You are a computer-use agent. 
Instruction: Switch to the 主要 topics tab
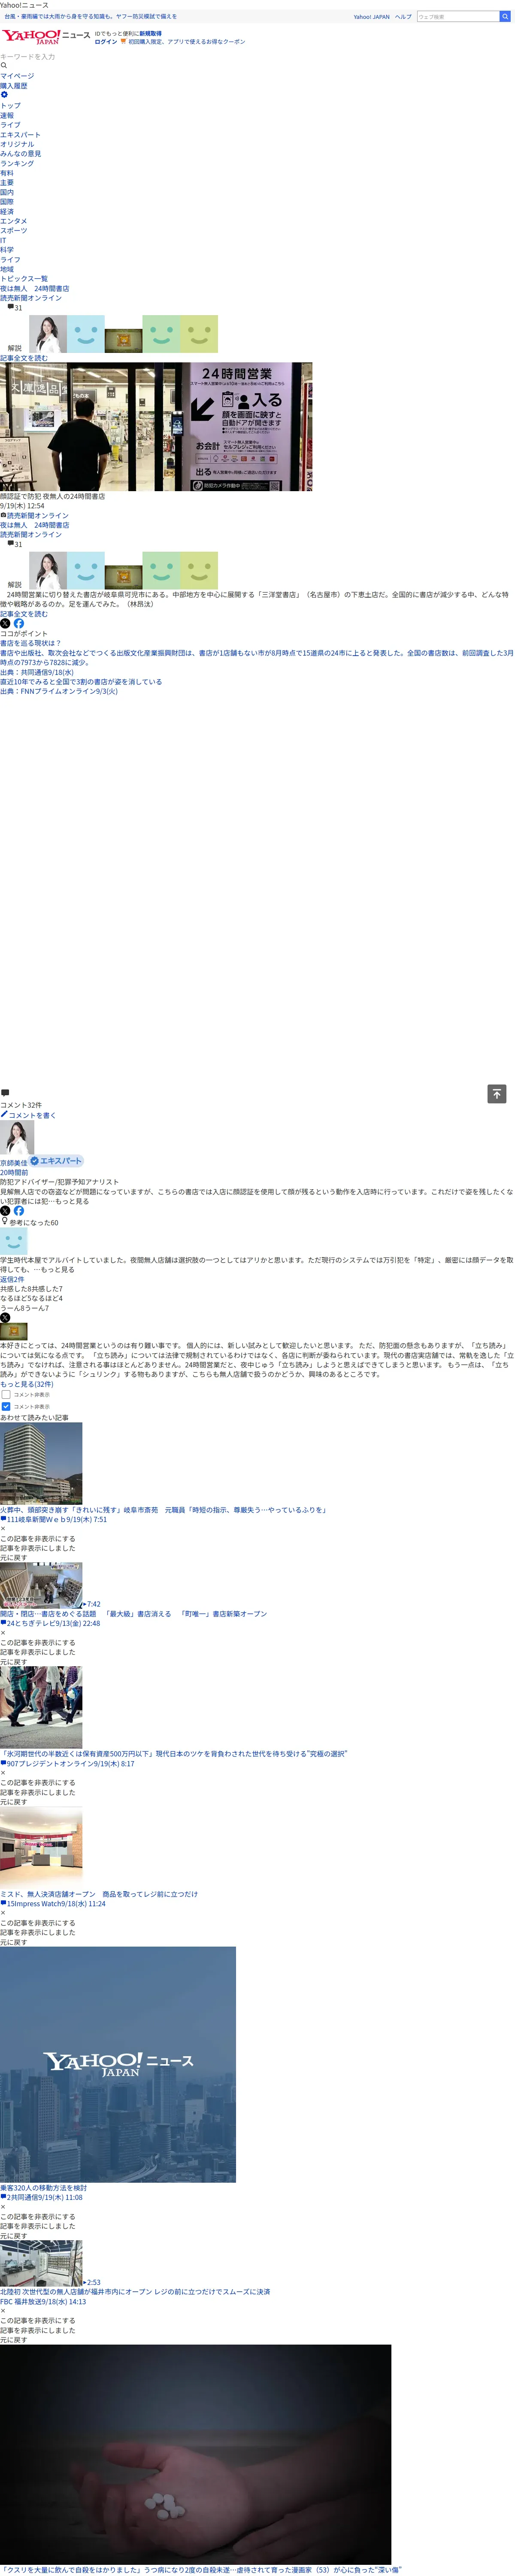[x=7, y=183]
